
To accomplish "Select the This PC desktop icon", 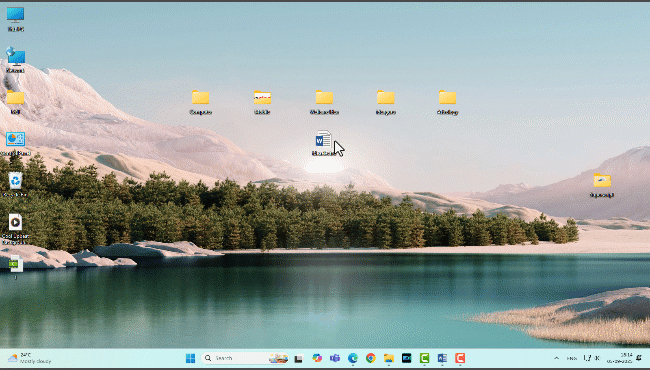I will tap(15, 19).
